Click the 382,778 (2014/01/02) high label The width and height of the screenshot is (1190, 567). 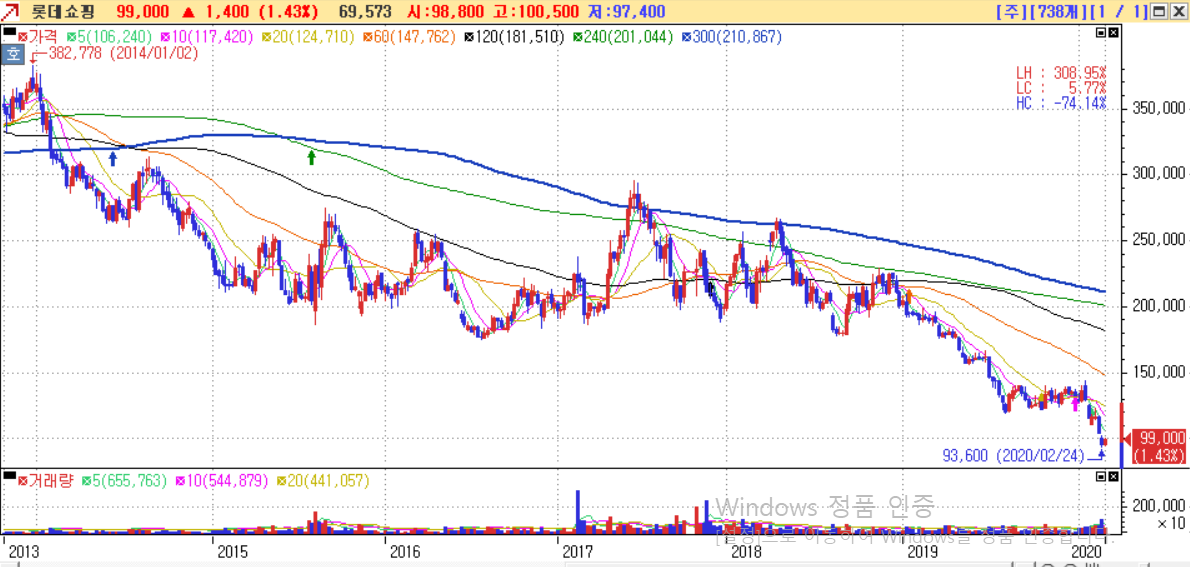pos(123,52)
